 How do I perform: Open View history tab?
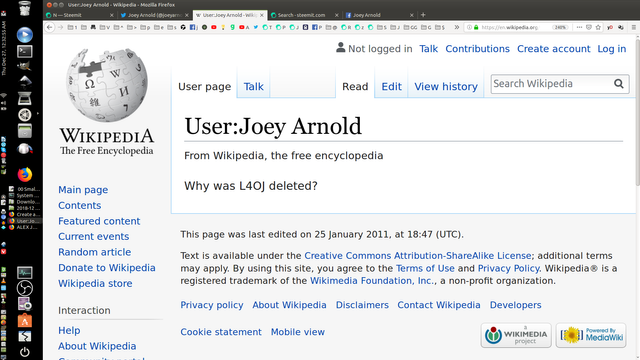(x=446, y=87)
